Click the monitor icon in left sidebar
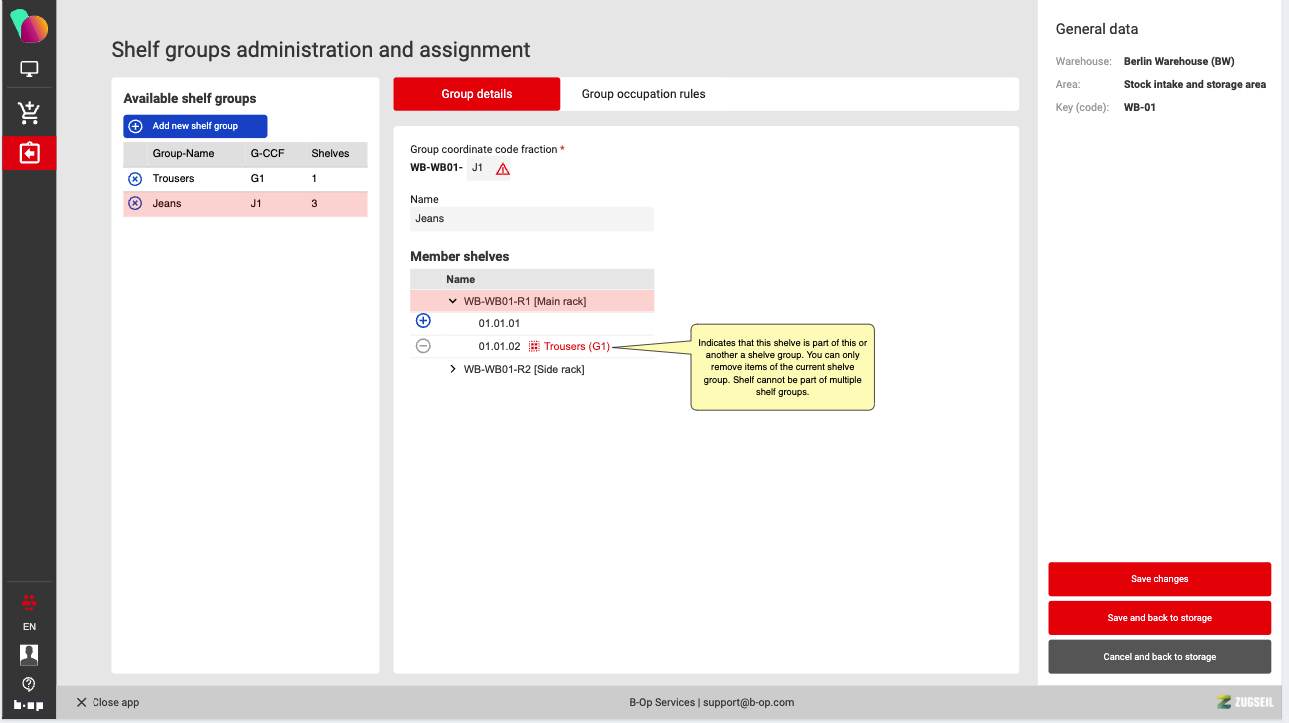This screenshot has width=1289, height=723. [29, 70]
